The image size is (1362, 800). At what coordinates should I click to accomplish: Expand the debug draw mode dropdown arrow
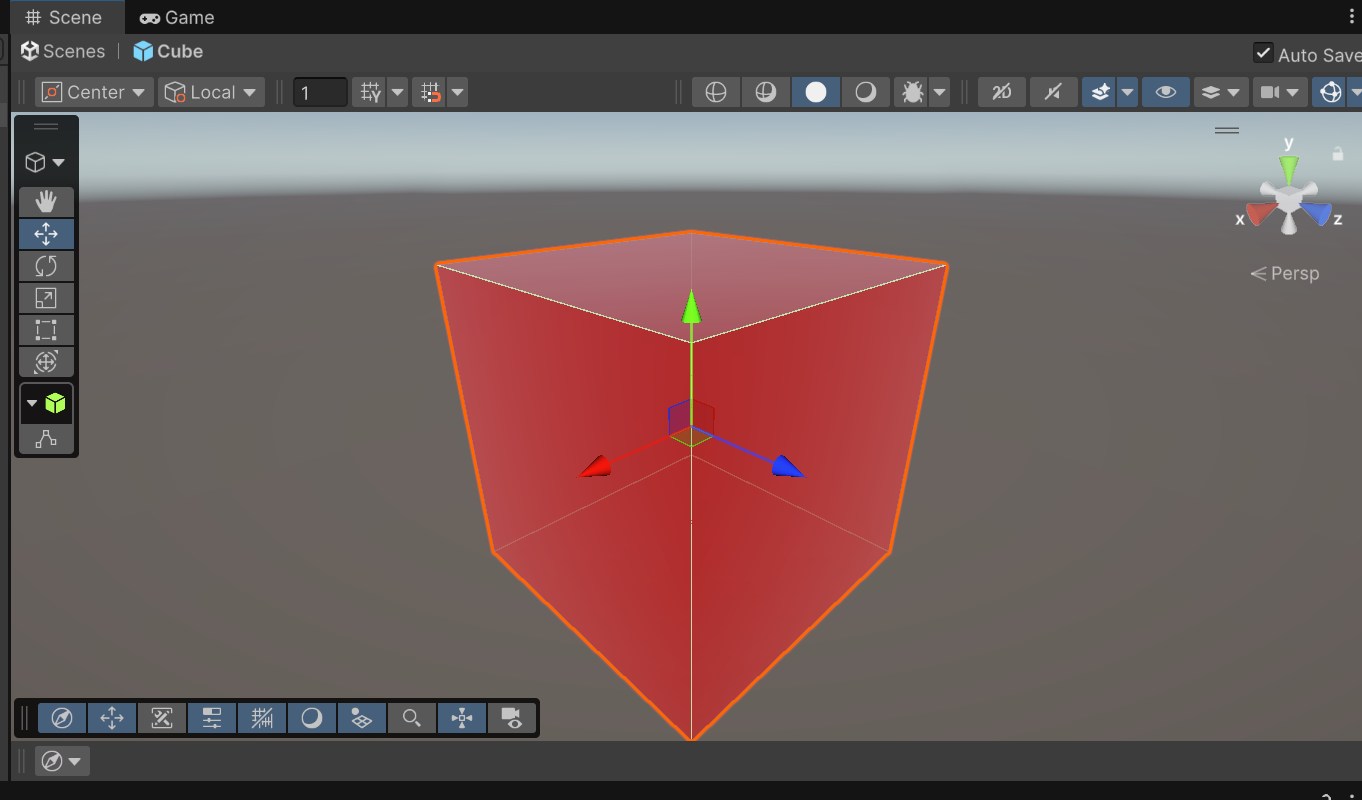[x=939, y=92]
